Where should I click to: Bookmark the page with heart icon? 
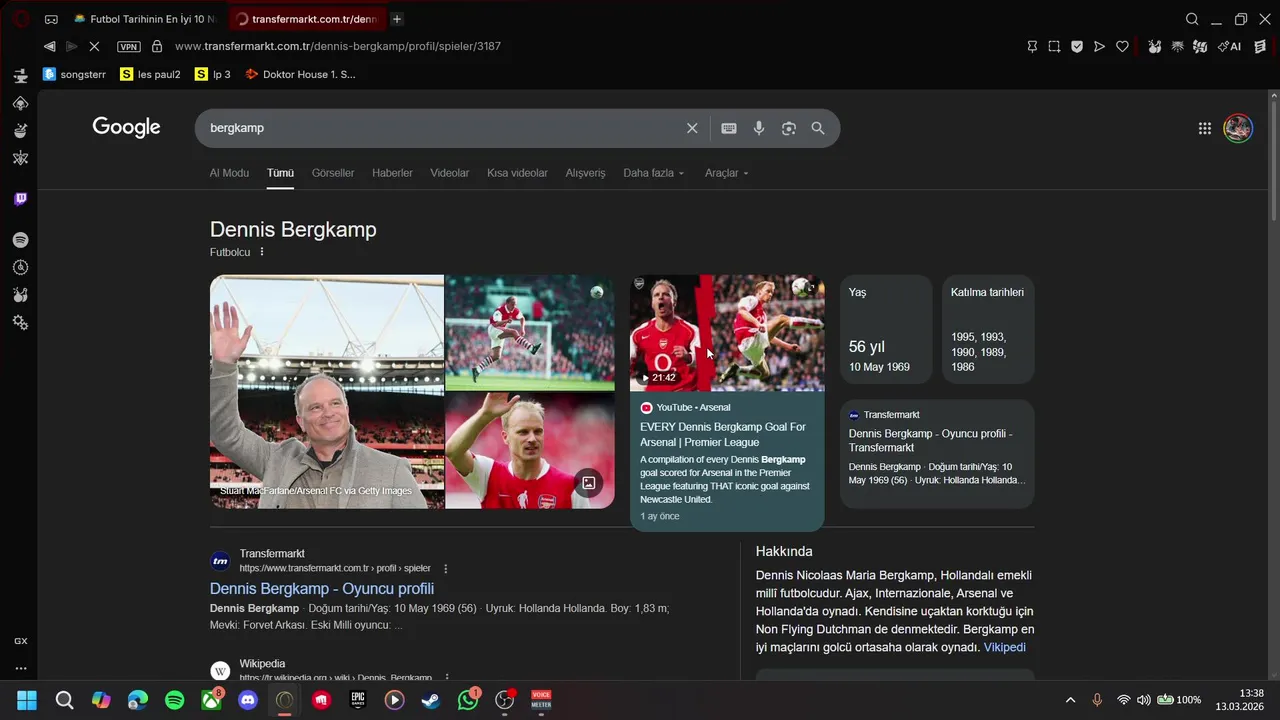coord(1122,46)
